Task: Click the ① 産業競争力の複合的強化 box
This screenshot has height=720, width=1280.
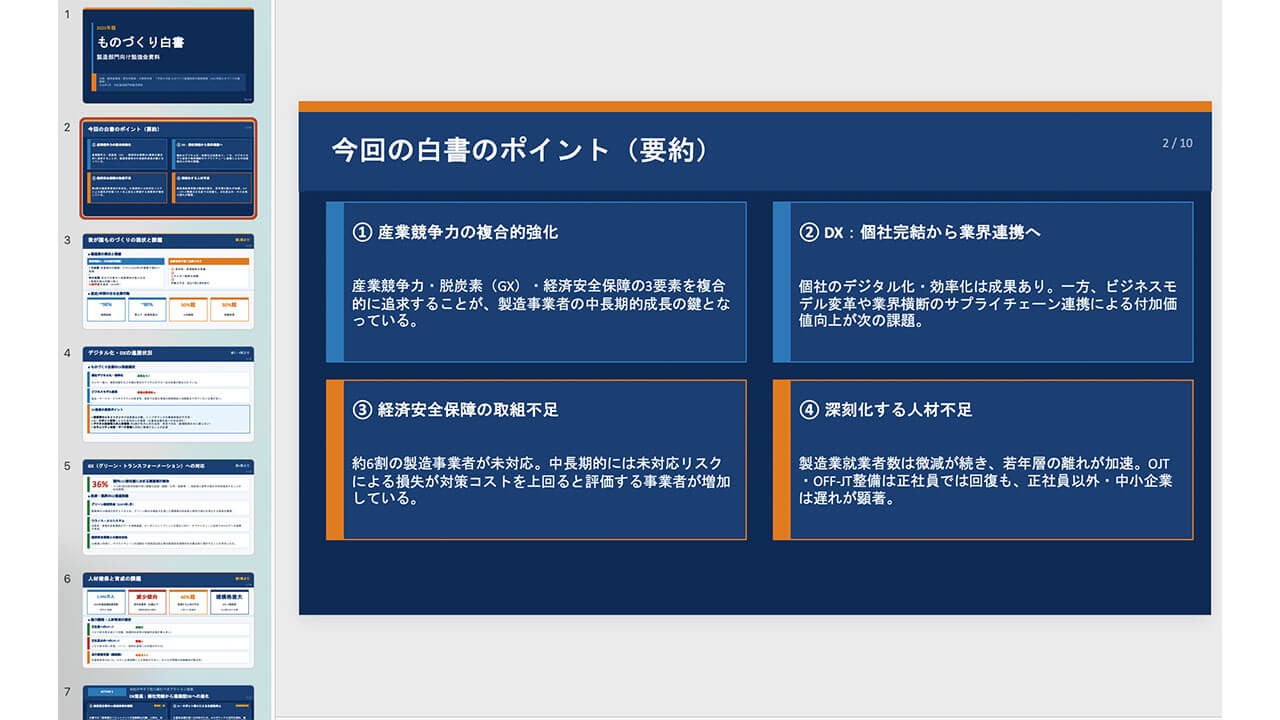Action: [535, 281]
